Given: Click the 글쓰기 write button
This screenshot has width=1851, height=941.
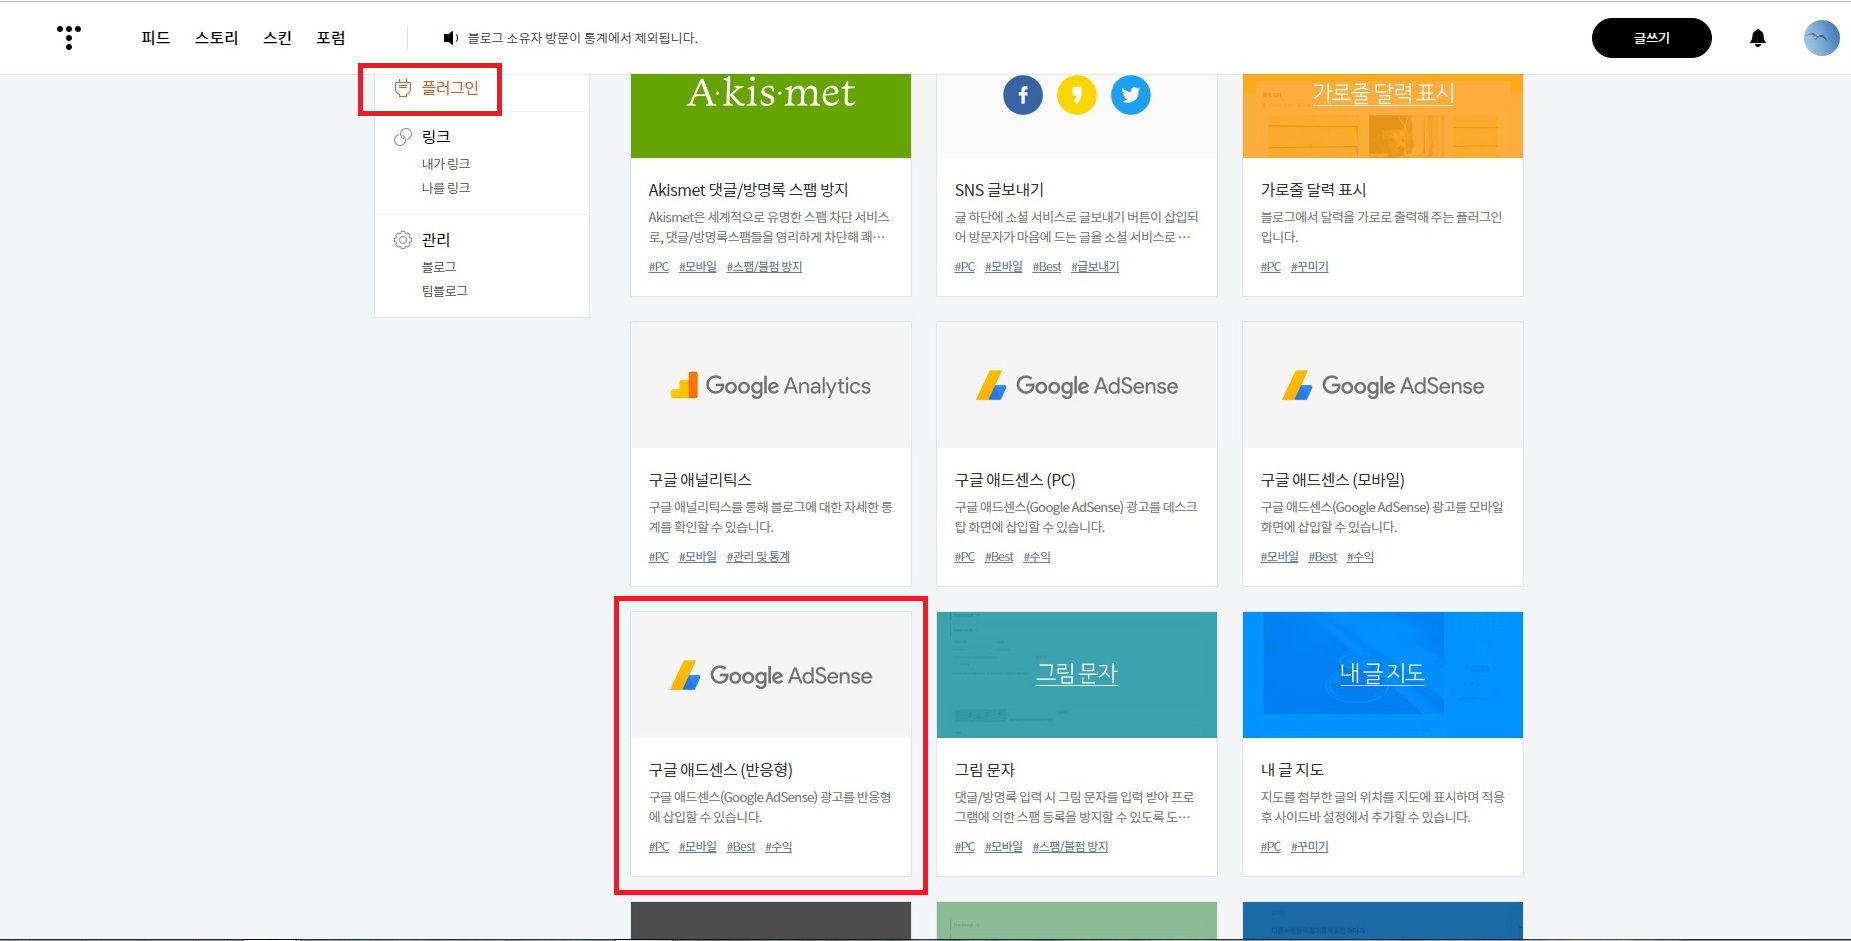Looking at the screenshot, I should (1651, 38).
